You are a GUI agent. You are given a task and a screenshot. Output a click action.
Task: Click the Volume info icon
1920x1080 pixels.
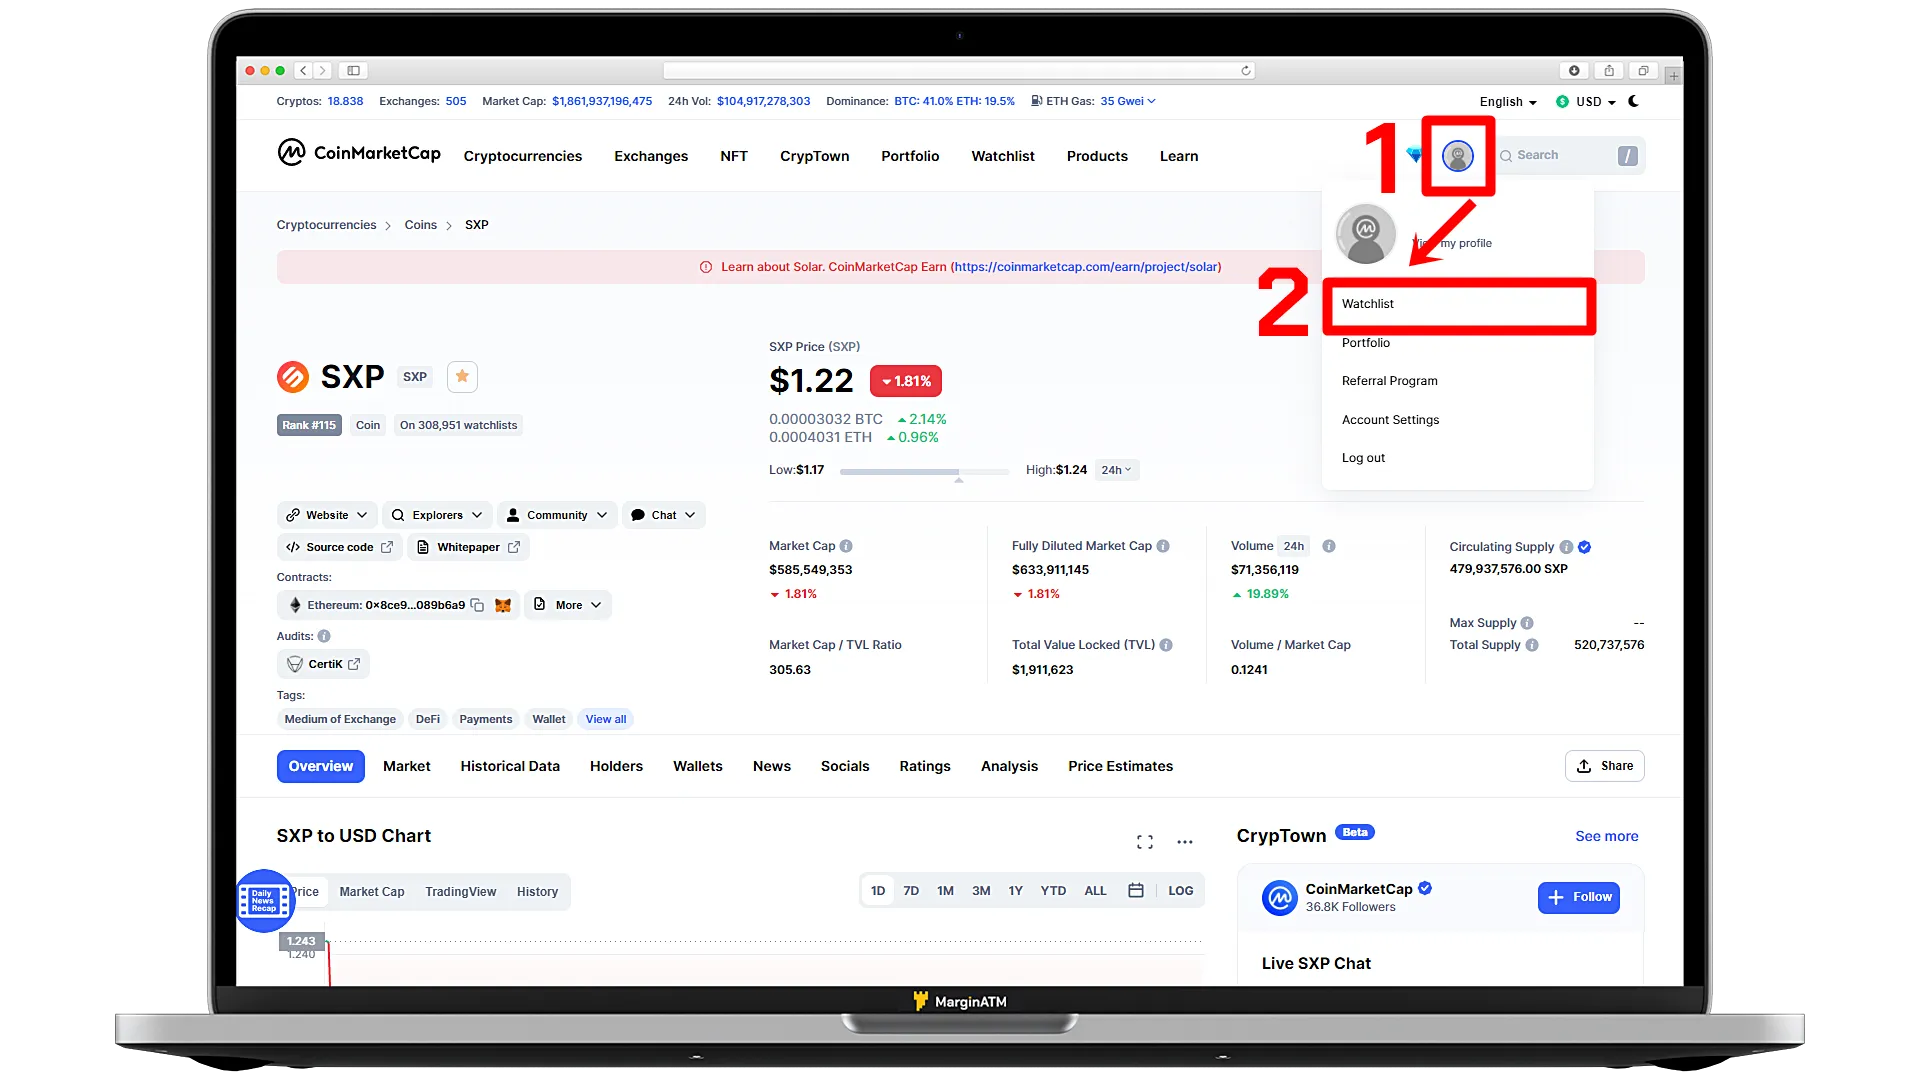point(1329,546)
